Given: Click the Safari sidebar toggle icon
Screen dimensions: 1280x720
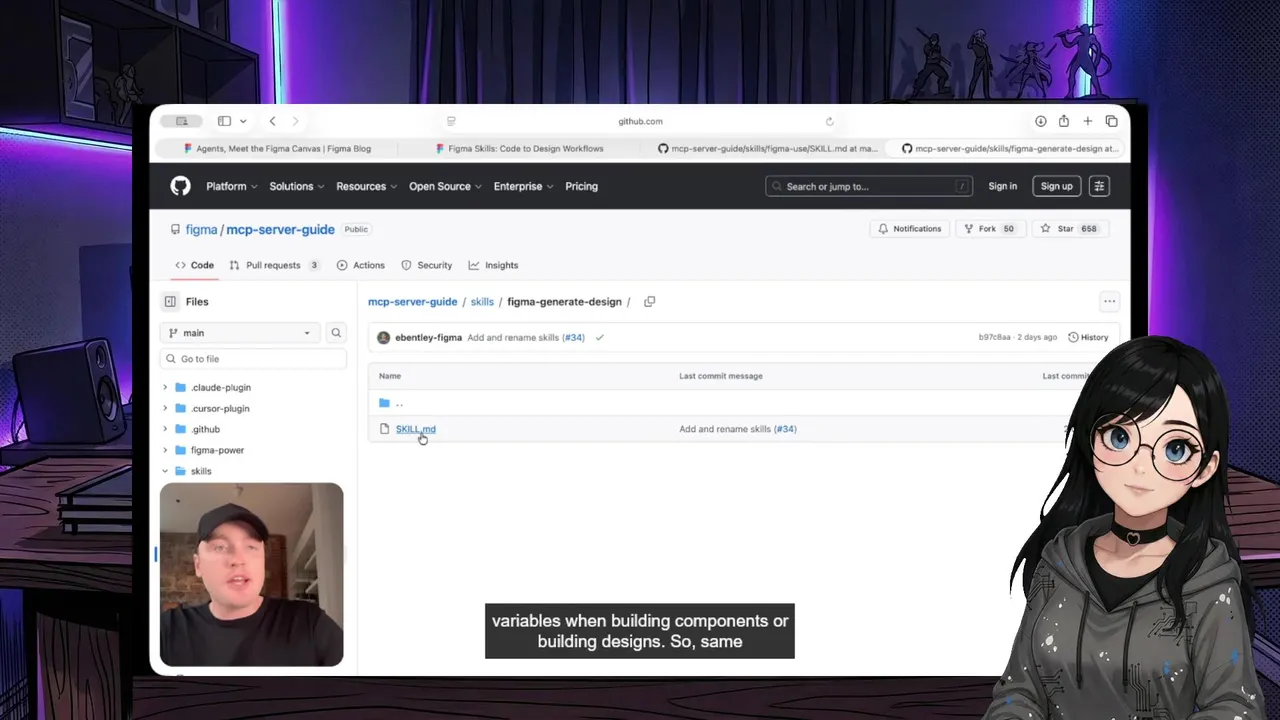Looking at the screenshot, I should (224, 121).
